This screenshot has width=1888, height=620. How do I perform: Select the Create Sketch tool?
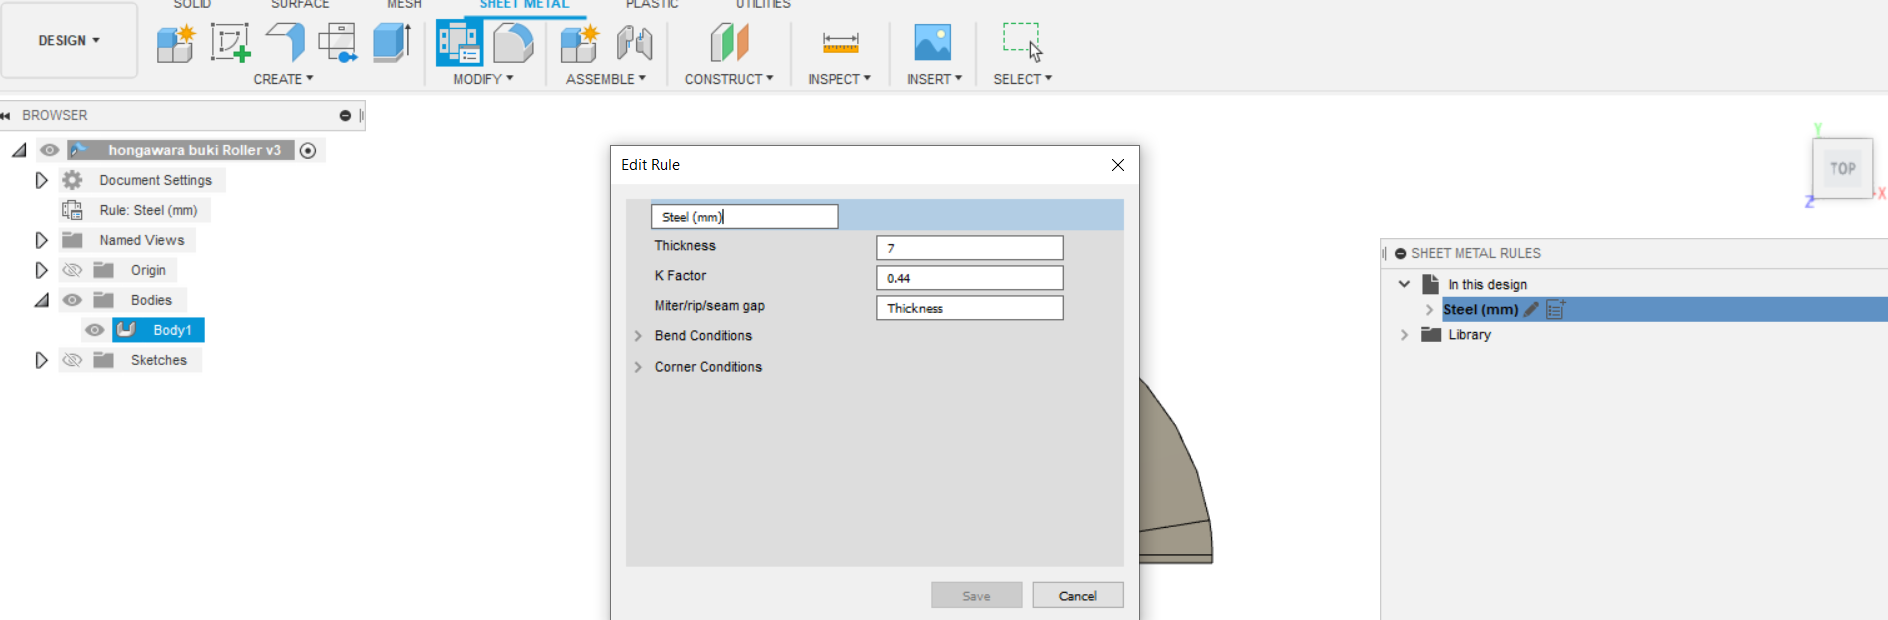coord(230,43)
